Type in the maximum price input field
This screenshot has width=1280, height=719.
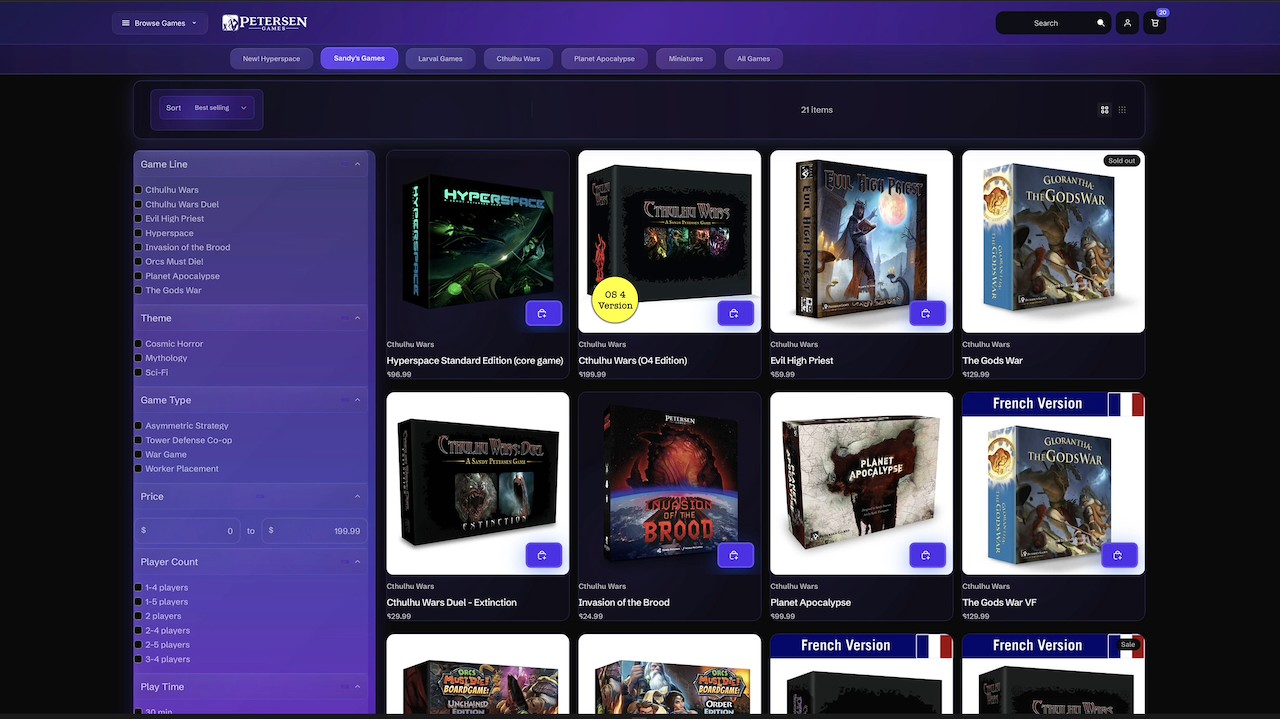pos(315,530)
